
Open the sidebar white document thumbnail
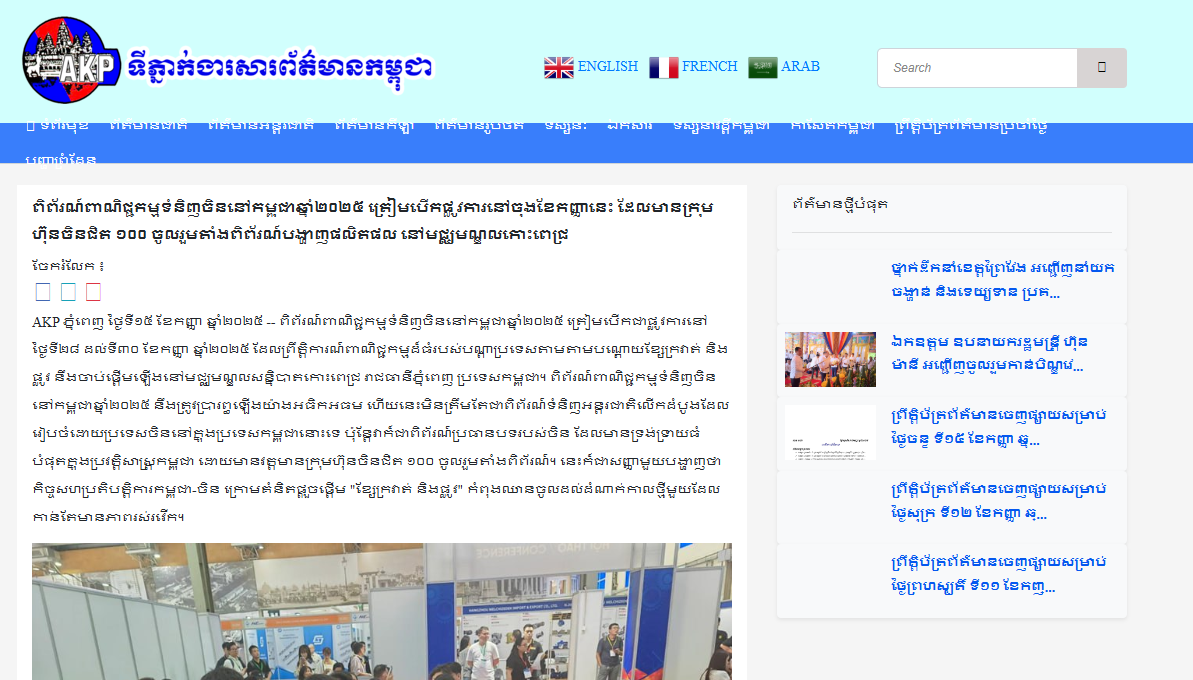pos(830,433)
